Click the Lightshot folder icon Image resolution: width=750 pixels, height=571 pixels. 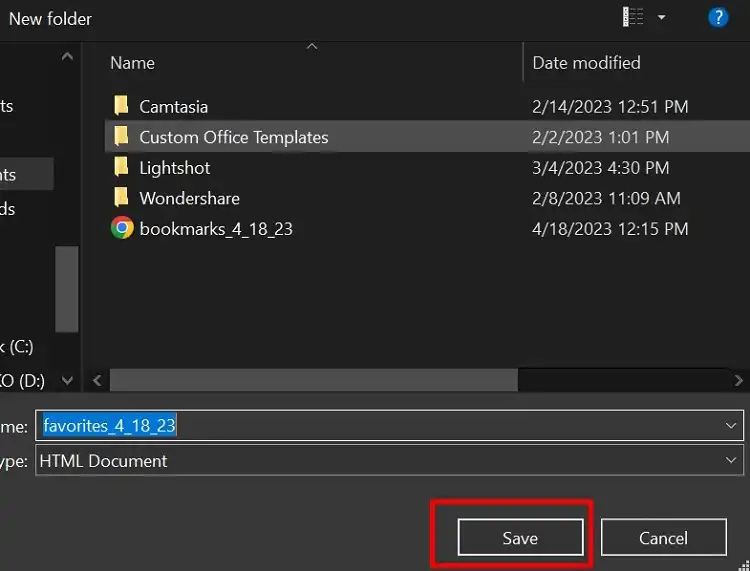[x=121, y=167]
